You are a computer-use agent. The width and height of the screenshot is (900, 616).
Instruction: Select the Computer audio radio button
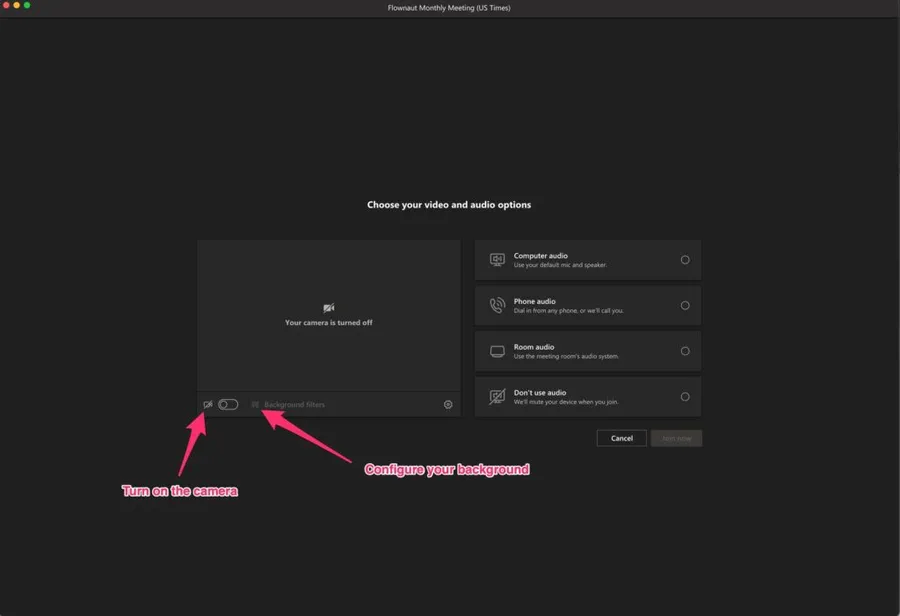point(685,260)
